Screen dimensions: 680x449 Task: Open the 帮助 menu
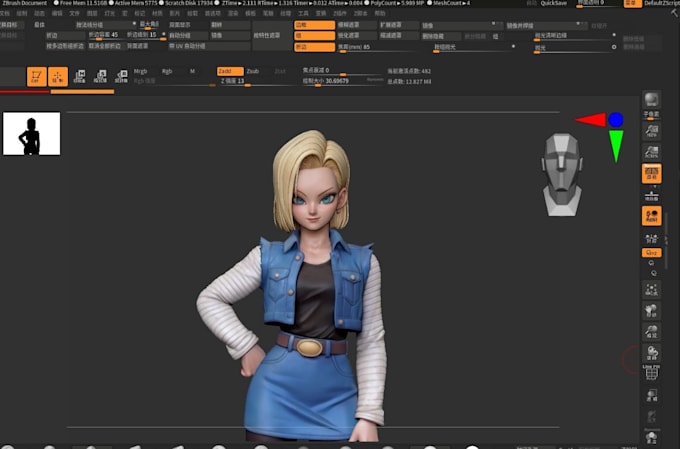pos(380,13)
